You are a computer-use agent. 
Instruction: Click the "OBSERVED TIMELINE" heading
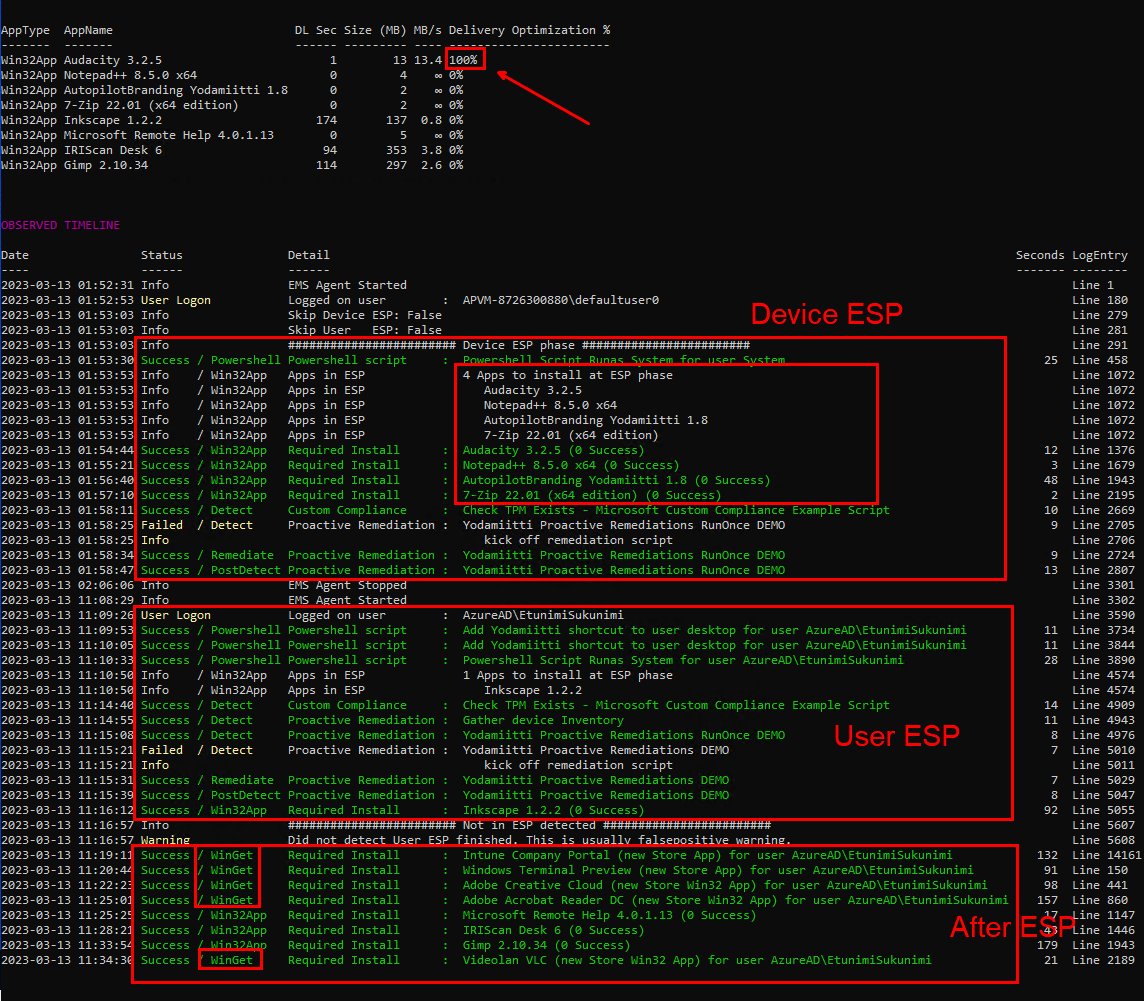coord(61,225)
